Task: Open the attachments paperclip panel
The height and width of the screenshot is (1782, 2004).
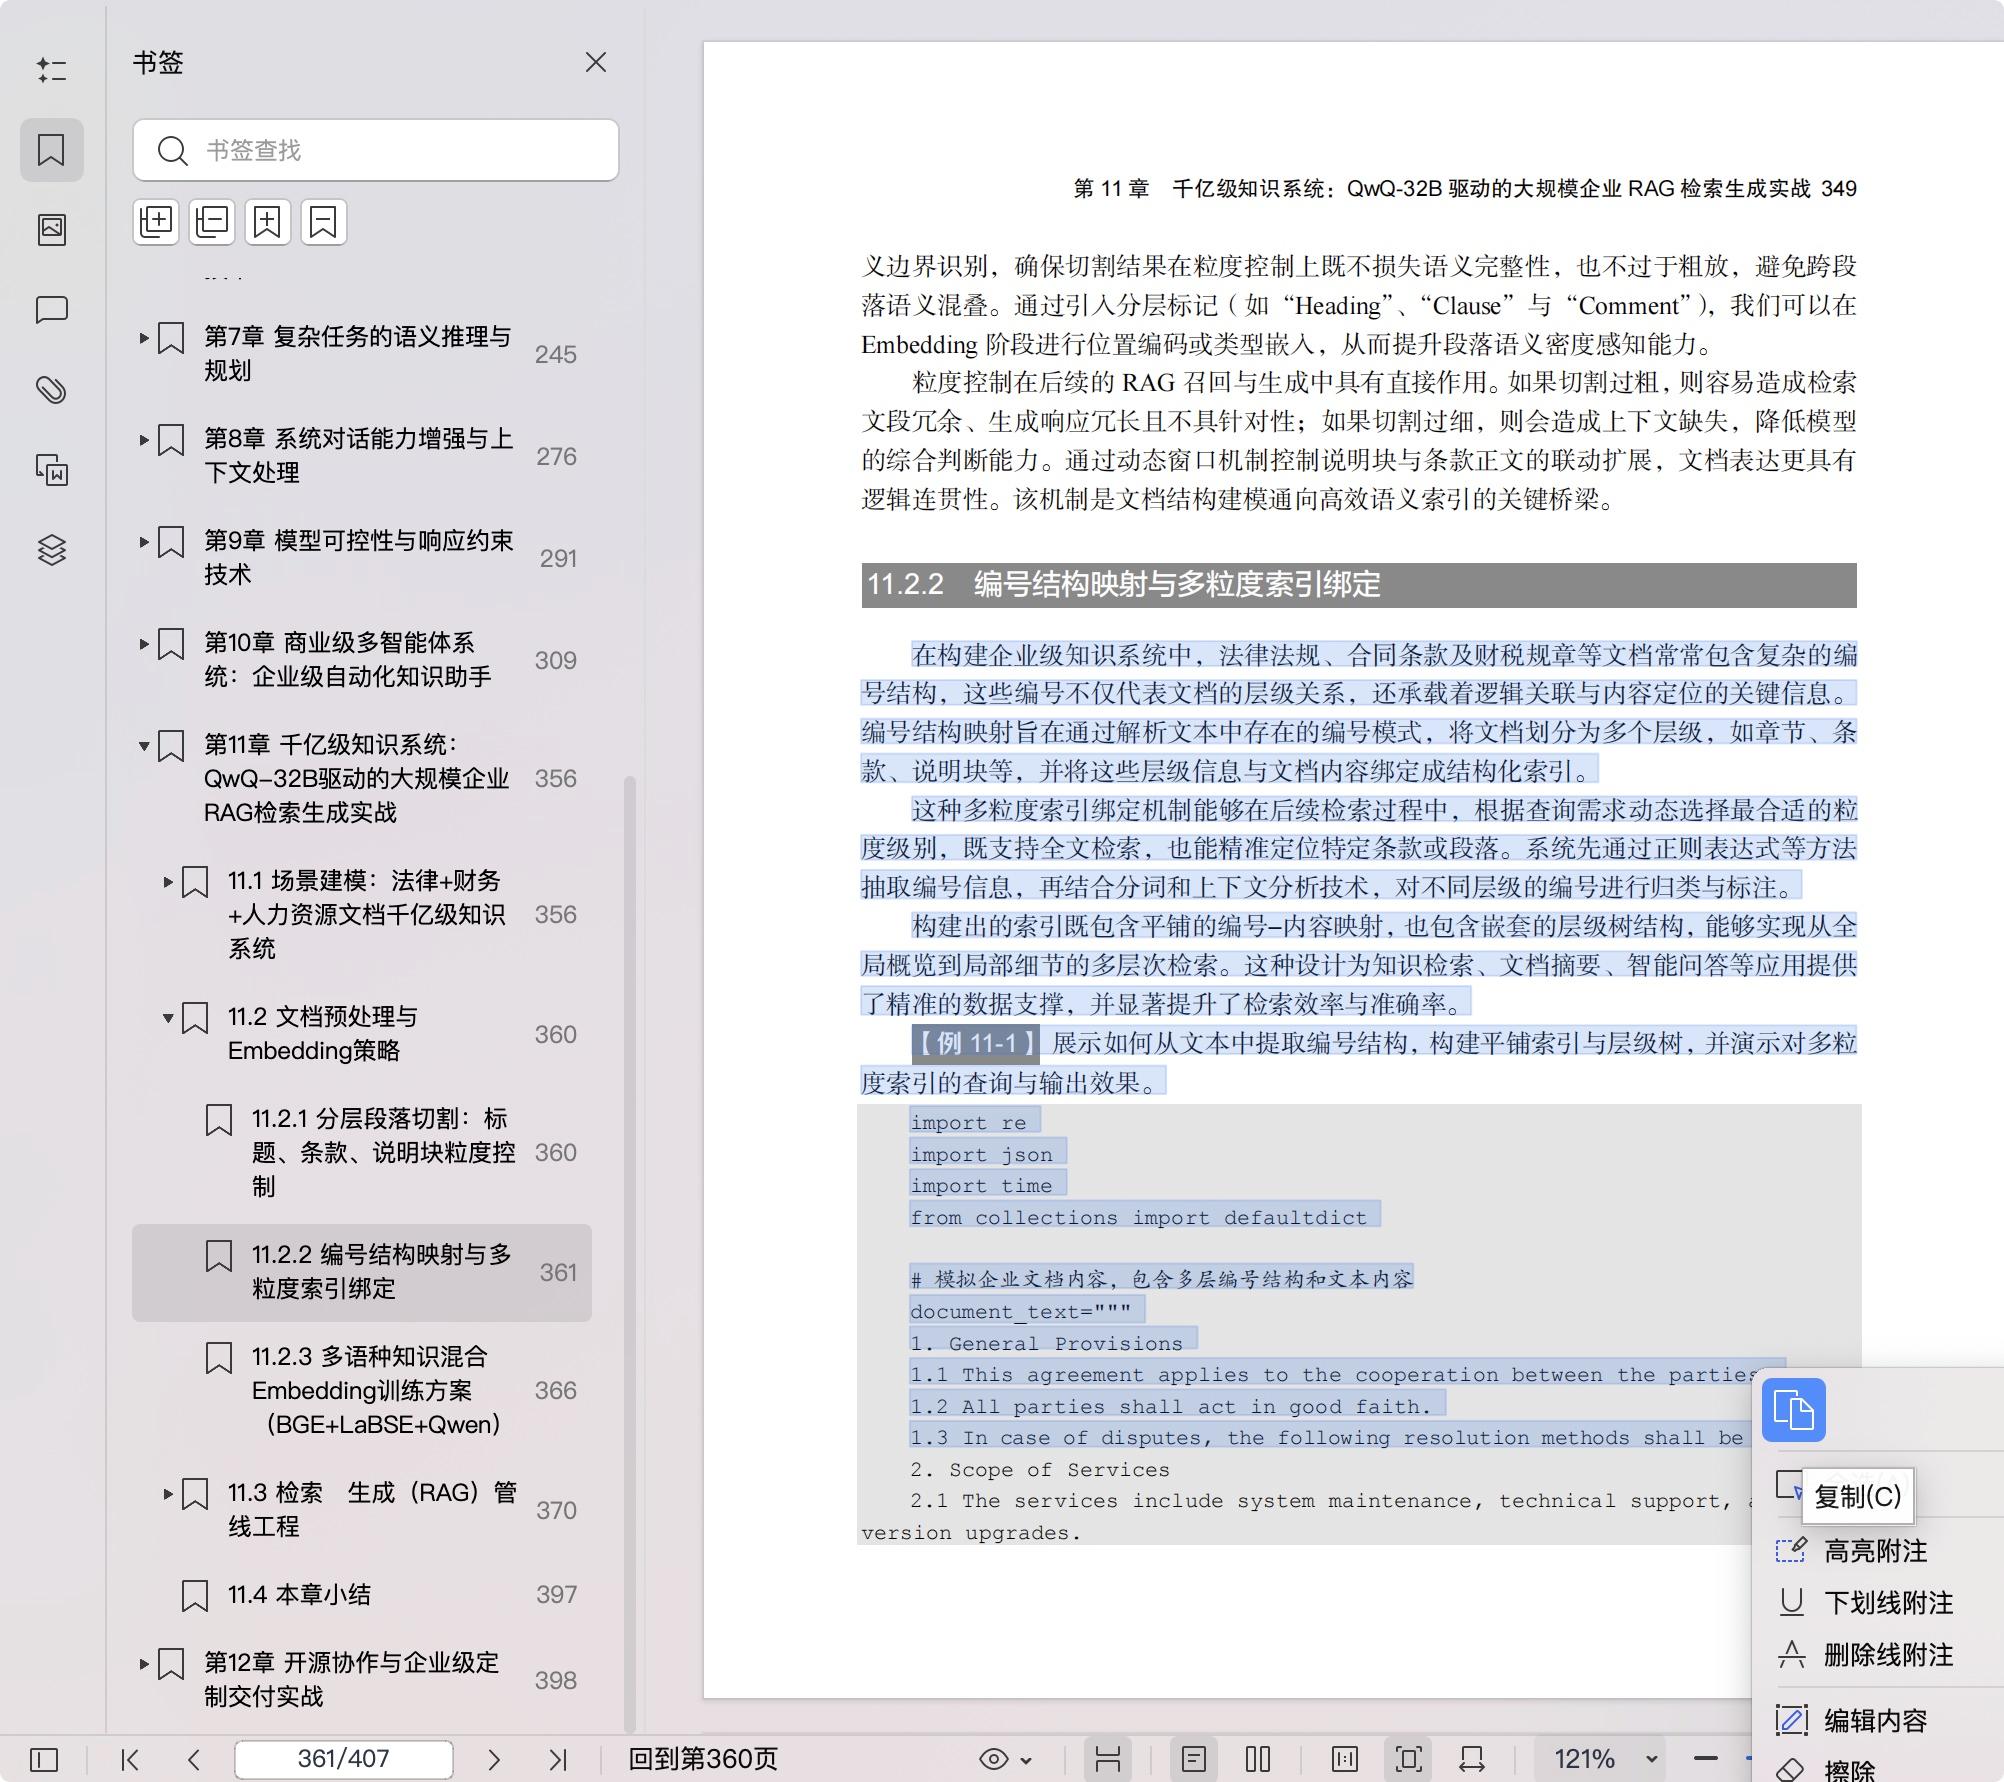Action: (x=52, y=390)
